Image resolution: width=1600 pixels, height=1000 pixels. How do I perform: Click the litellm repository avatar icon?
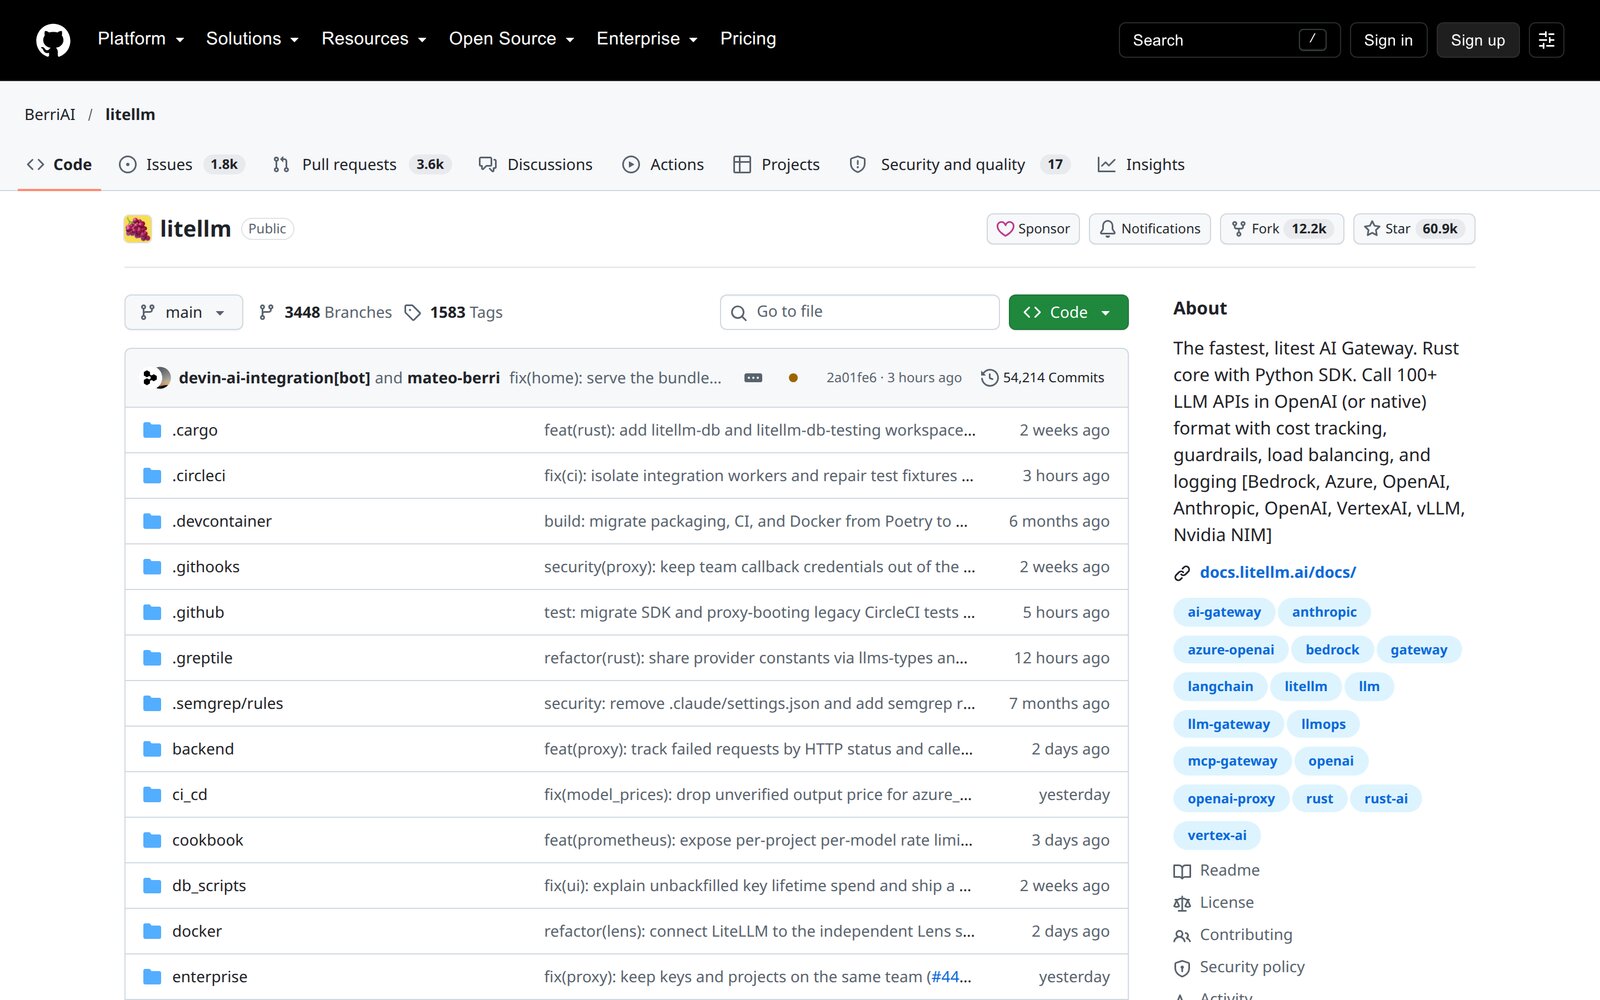[138, 229]
